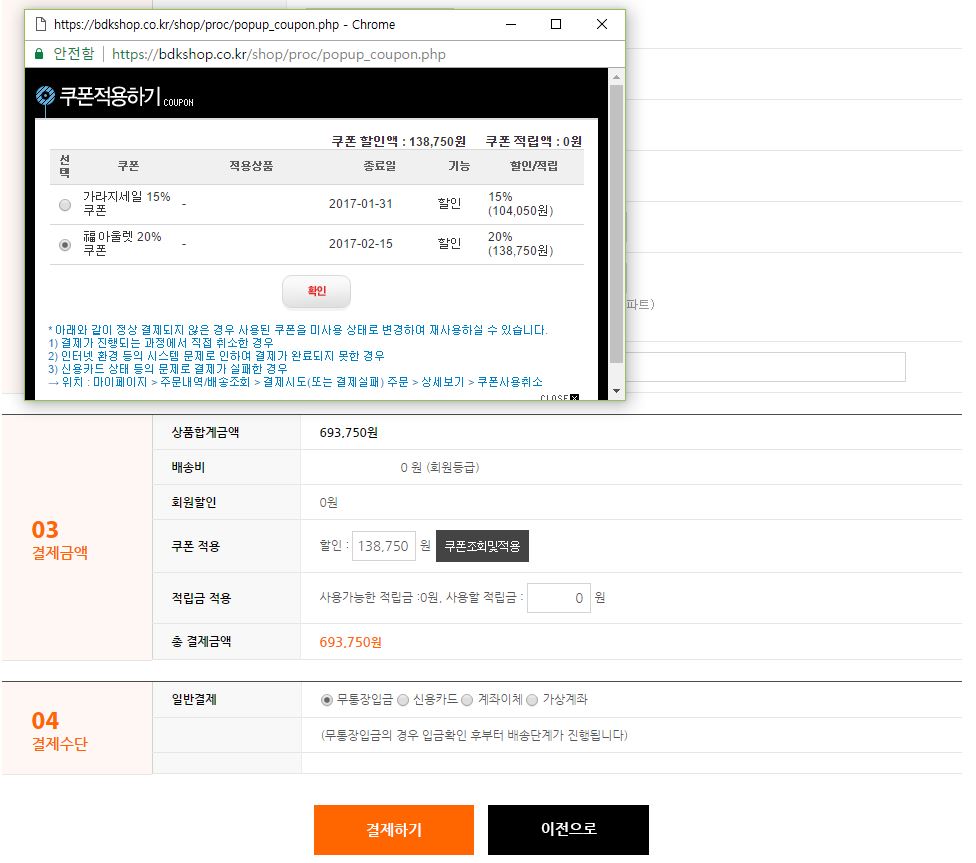Click the 쿠폰조회및적용 button
The image size is (976, 863).
[x=482, y=546]
